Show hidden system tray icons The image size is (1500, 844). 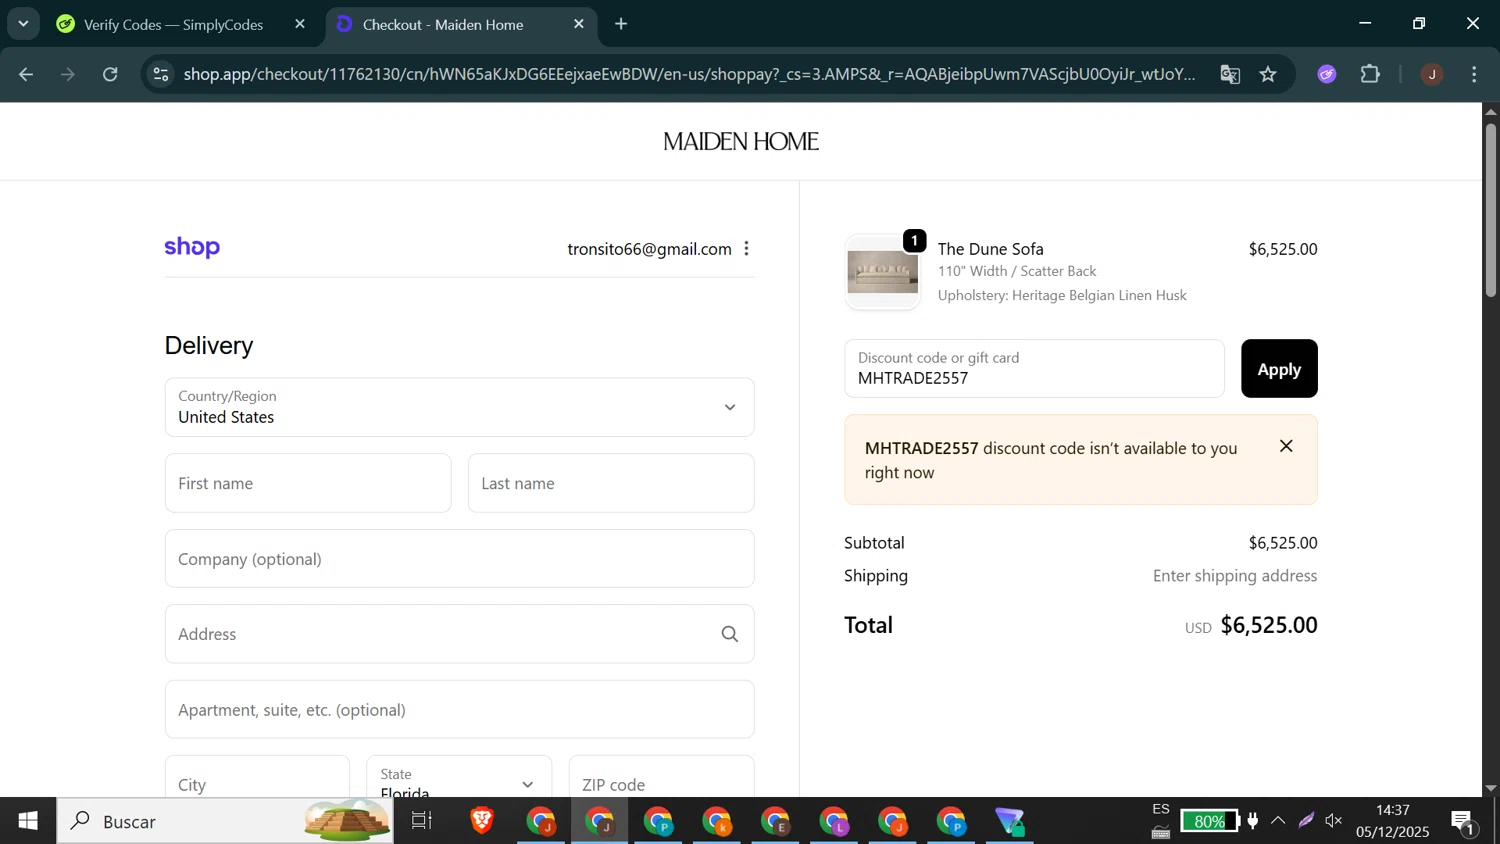(x=1278, y=821)
